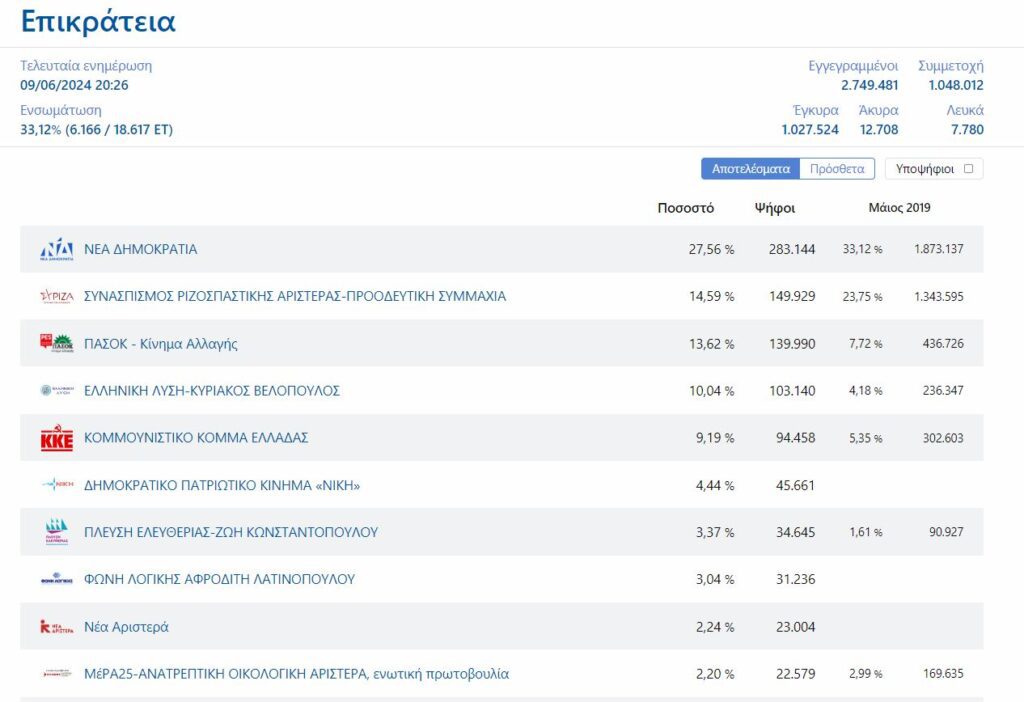
Task: Open the ΠΛΕΥΣΗ ΕΛΕΥΘΕΡΙΑΣ-ΖΩΗ ΚΩΝΣΤΑΝΤΟΠΟΥΛΟΥ link
Action: point(231,532)
